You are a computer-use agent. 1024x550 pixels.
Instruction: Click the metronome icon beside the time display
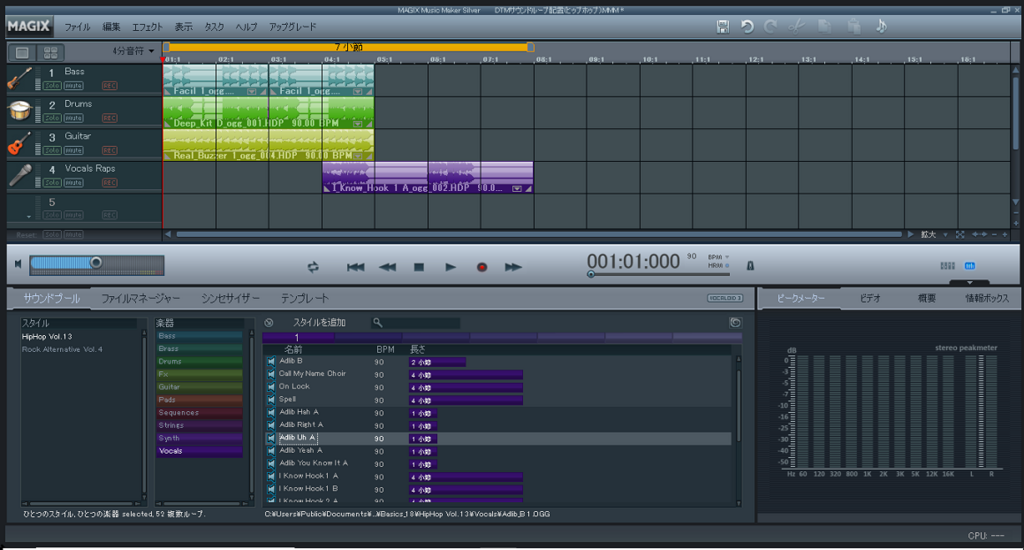tap(750, 266)
